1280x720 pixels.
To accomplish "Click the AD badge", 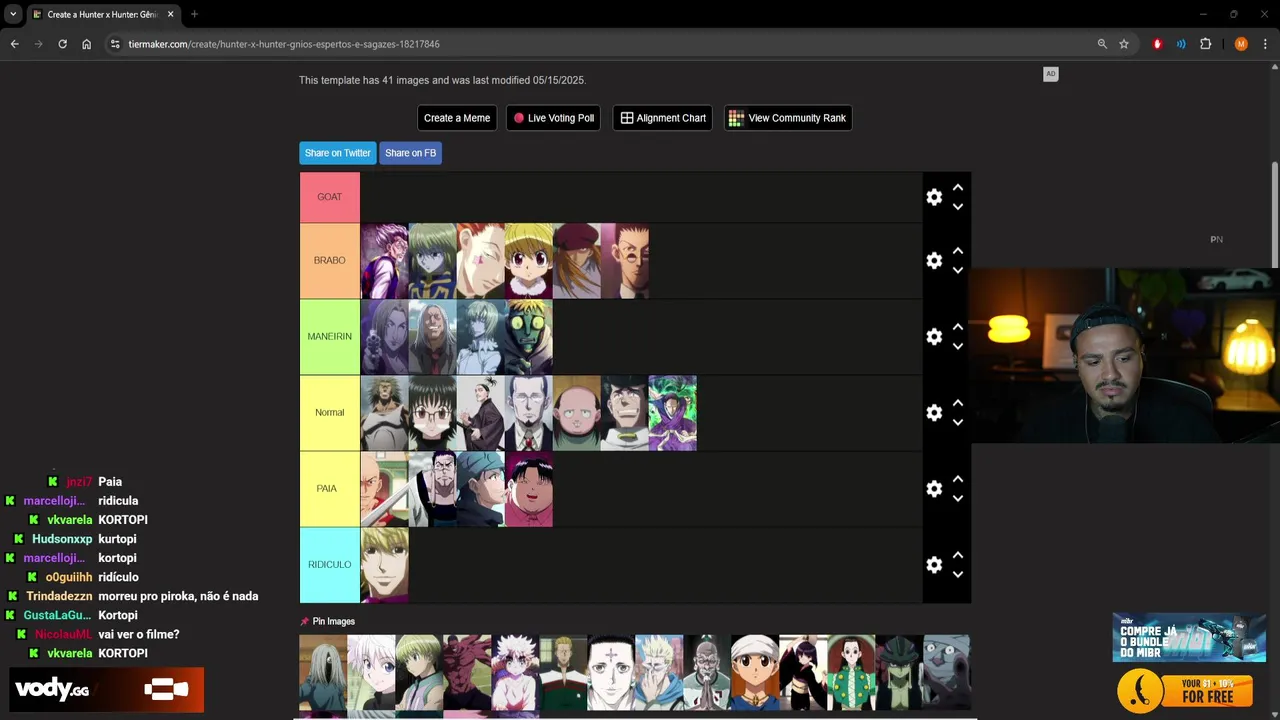I will point(1051,74).
